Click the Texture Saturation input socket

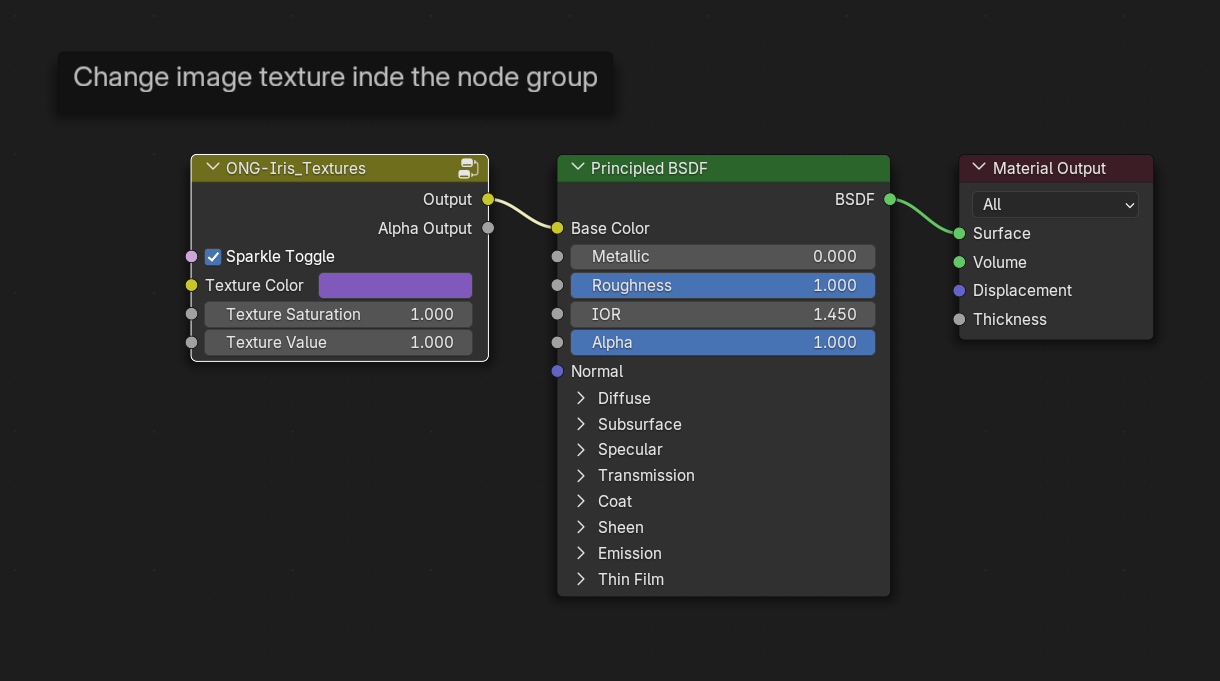[192, 314]
